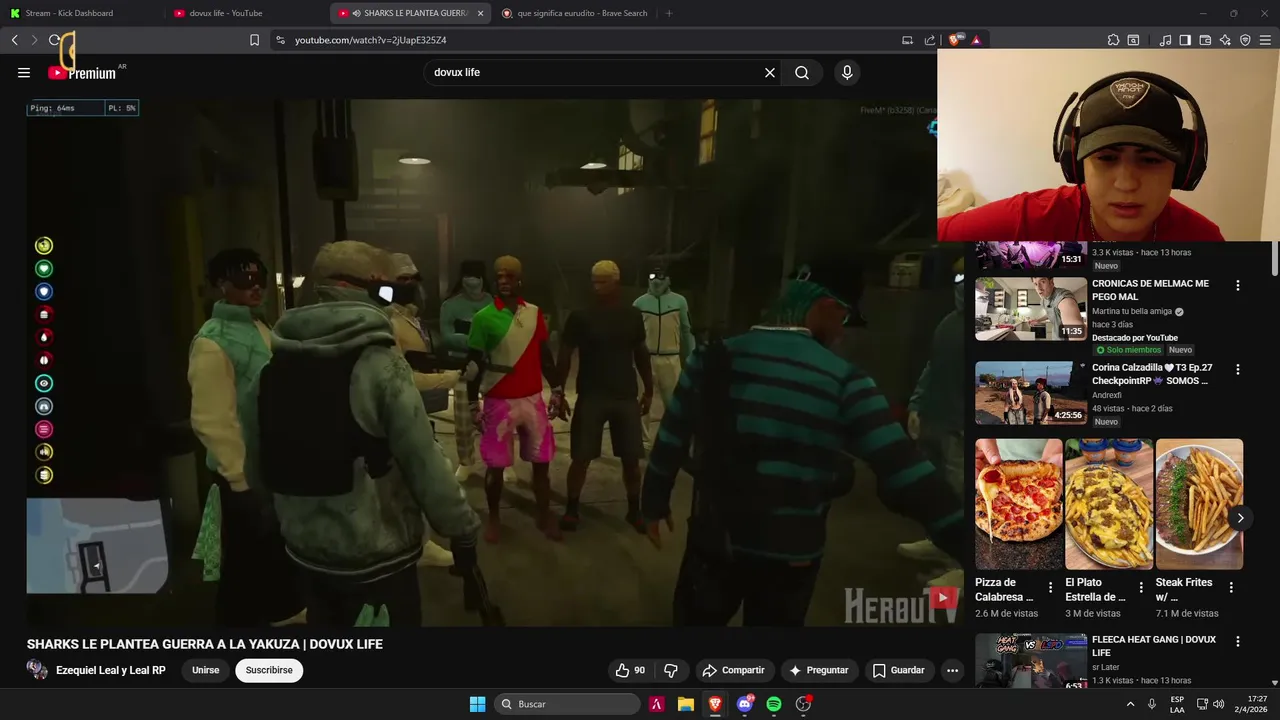The image size is (1280, 720).
Task: Open options for Pizza de Calabresa short
Action: (x=1050, y=588)
